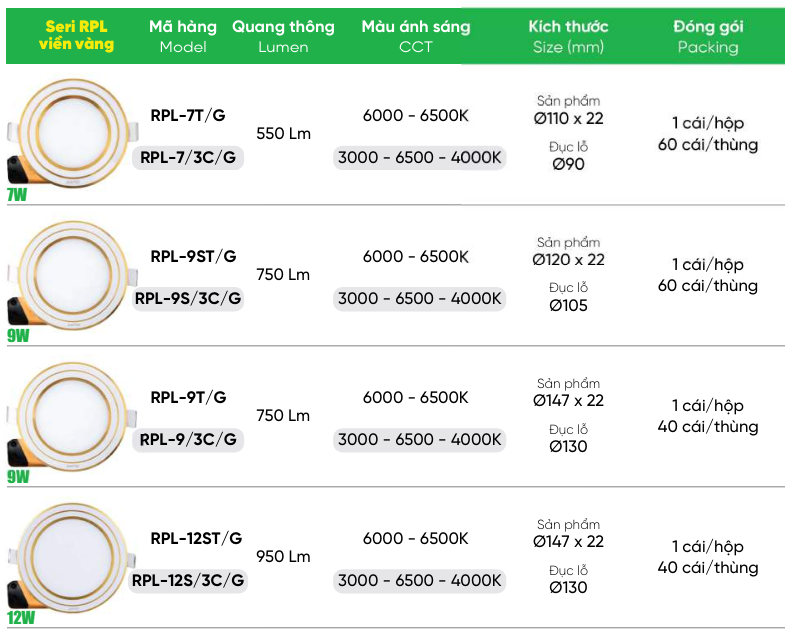The width and height of the screenshot is (785, 635).
Task: Click the green 7W wattage label
Action: click(17, 194)
